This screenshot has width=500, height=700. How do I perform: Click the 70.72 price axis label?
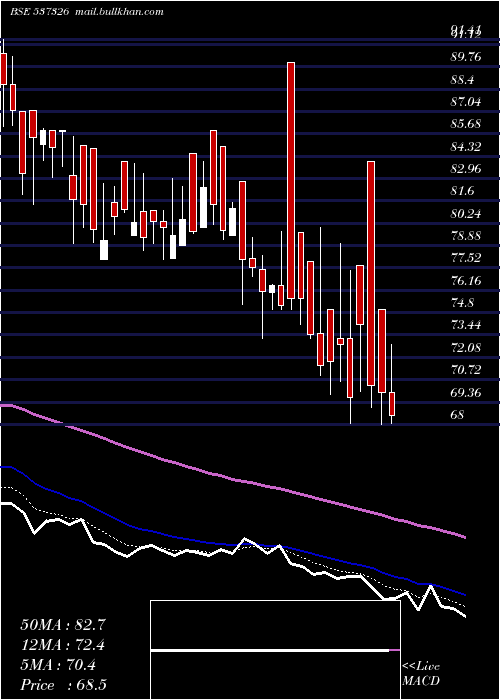click(x=466, y=370)
